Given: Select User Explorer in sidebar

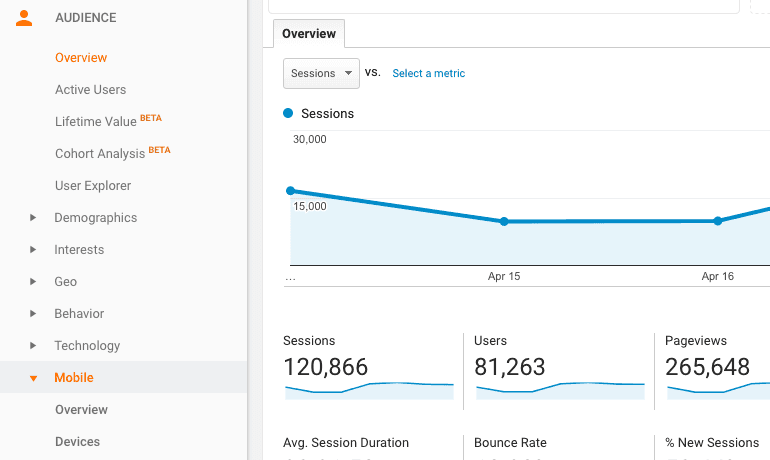Looking at the screenshot, I should (93, 186).
